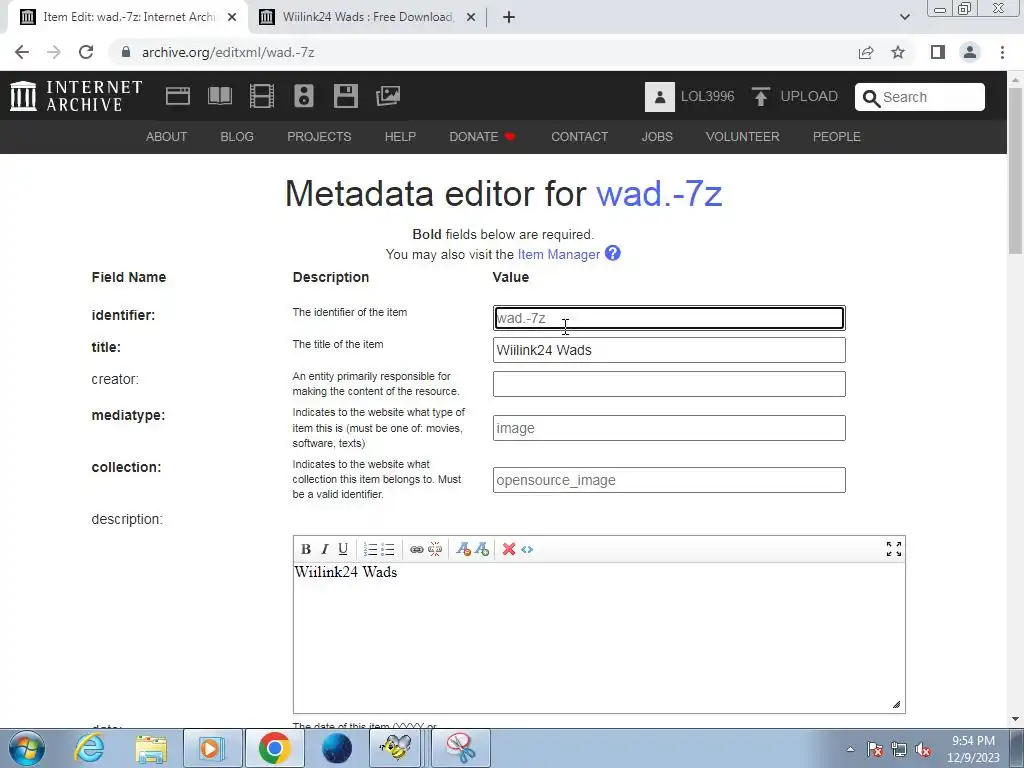Insert ordered list in description editor
This screenshot has width=1024, height=768.
[370, 549]
